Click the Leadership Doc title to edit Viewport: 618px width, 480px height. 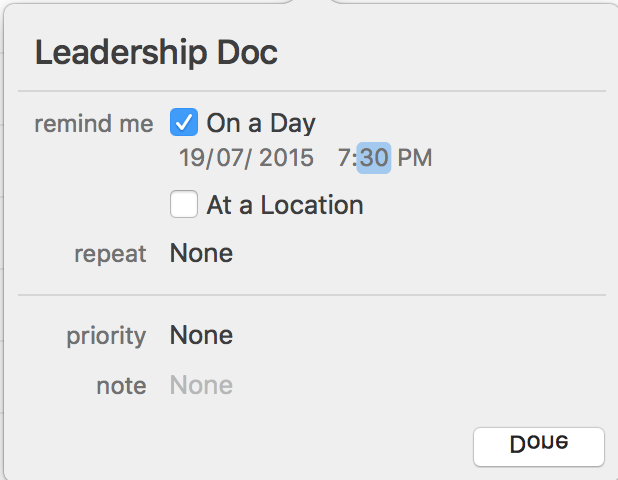click(156, 53)
